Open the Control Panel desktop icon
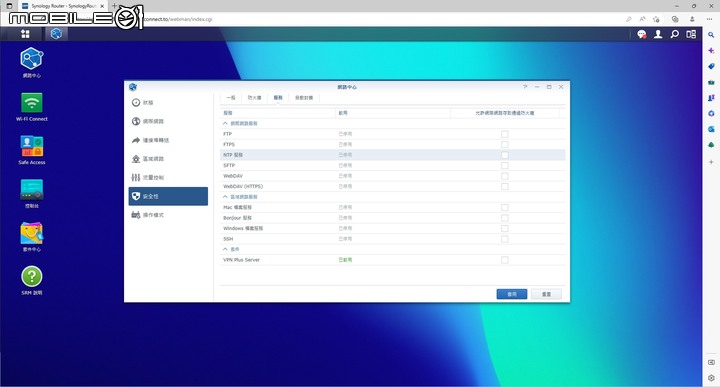The height and width of the screenshot is (387, 720). (32, 190)
